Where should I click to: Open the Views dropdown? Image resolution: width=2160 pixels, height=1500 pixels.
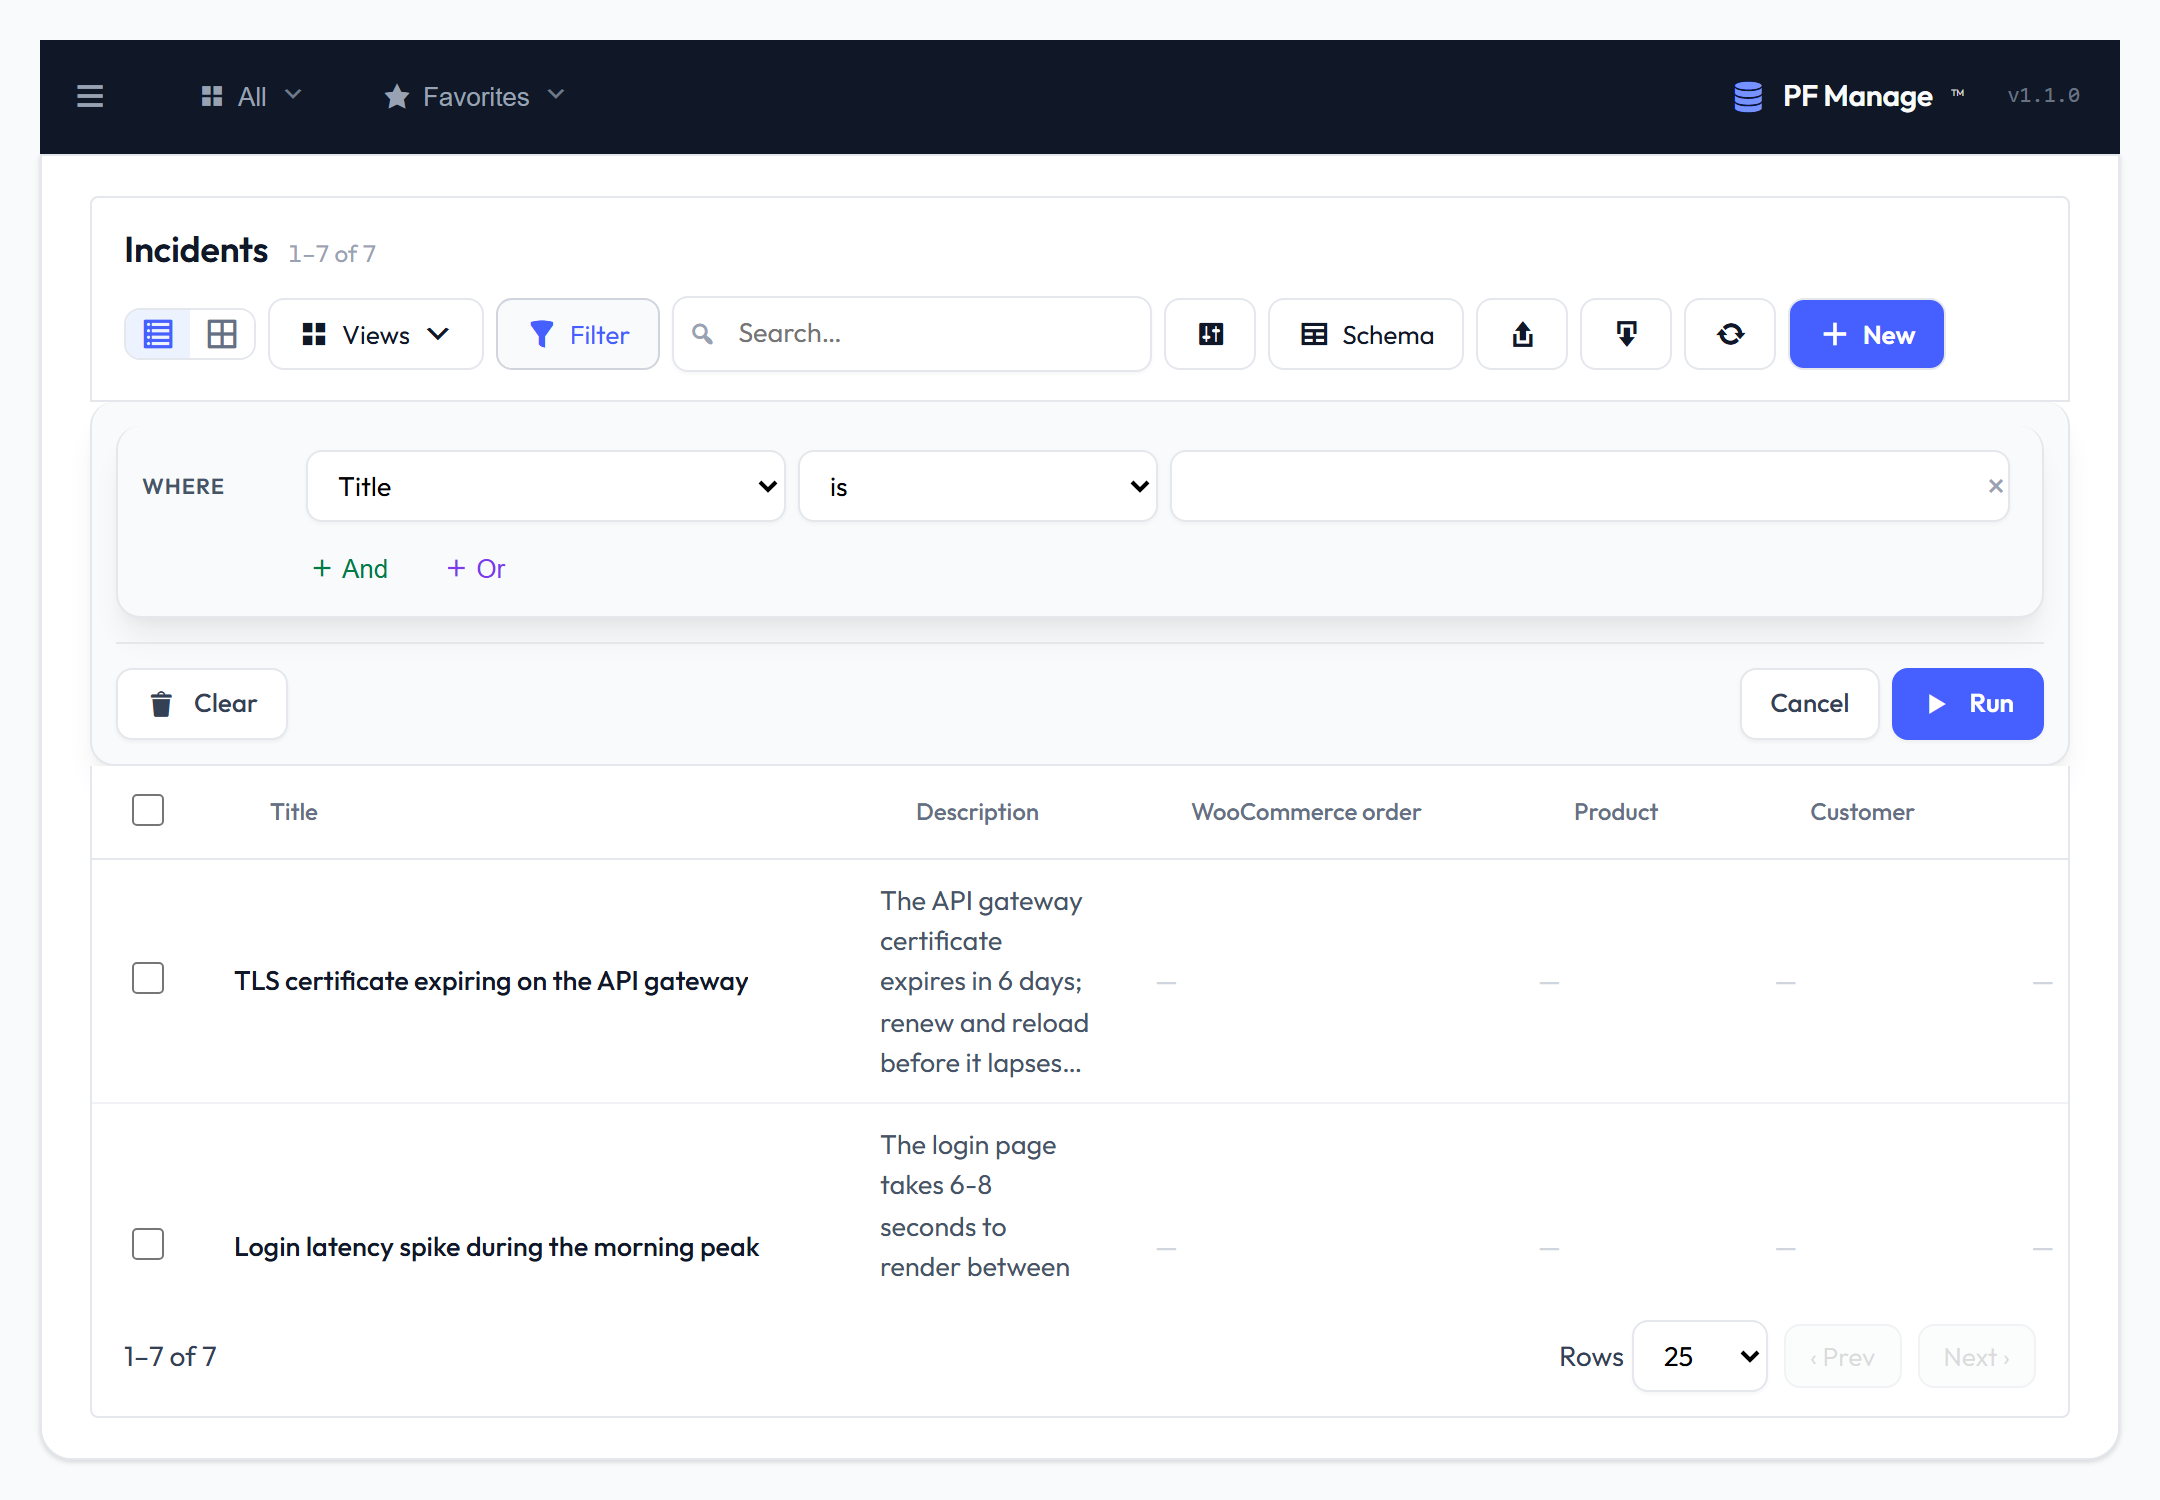pos(376,334)
